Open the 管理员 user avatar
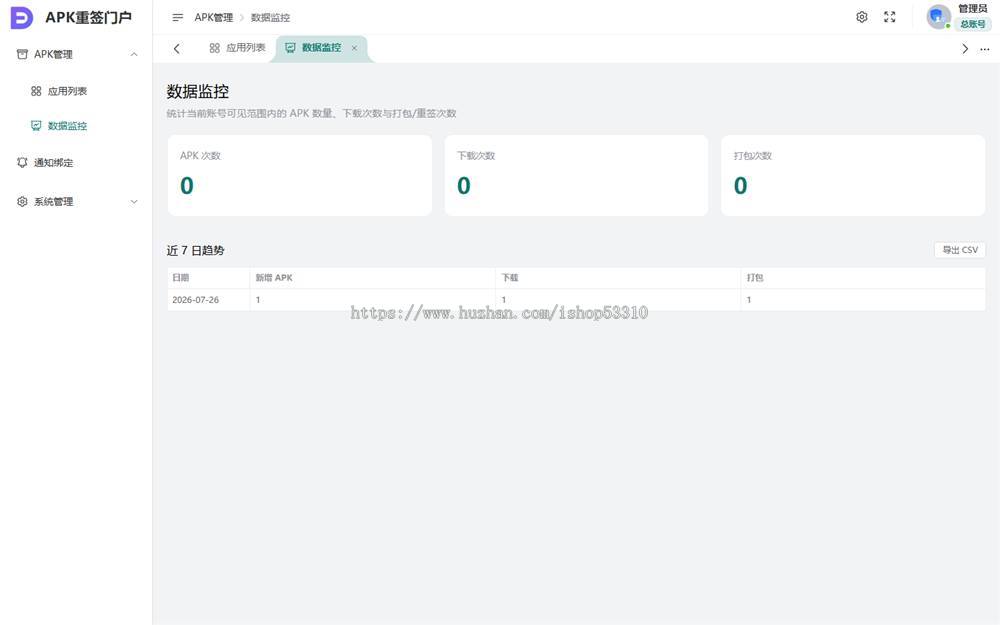Image resolution: width=1000 pixels, height=625 pixels. click(x=938, y=17)
